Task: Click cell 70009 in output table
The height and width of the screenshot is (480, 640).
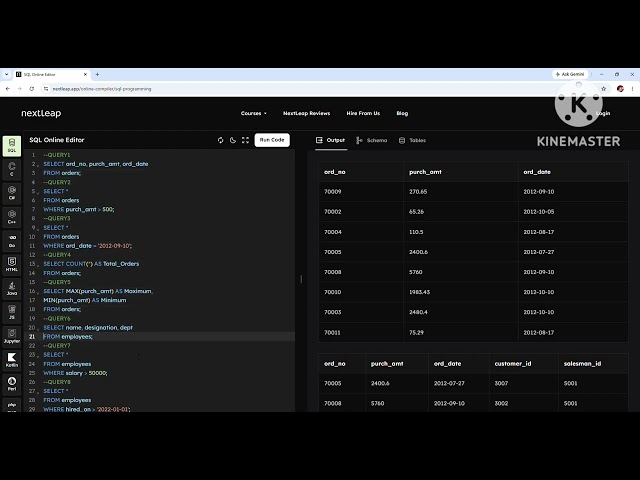Action: click(333, 192)
